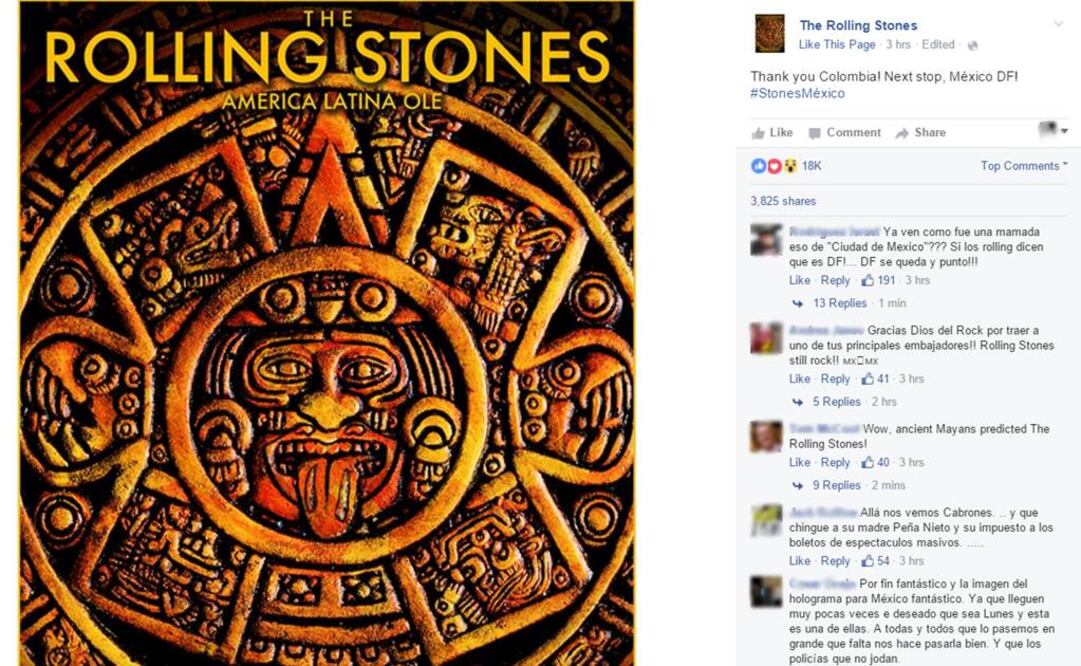The image size is (1081, 666).
Task: Click The Rolling Stones page avatar
Action: [x=769, y=33]
